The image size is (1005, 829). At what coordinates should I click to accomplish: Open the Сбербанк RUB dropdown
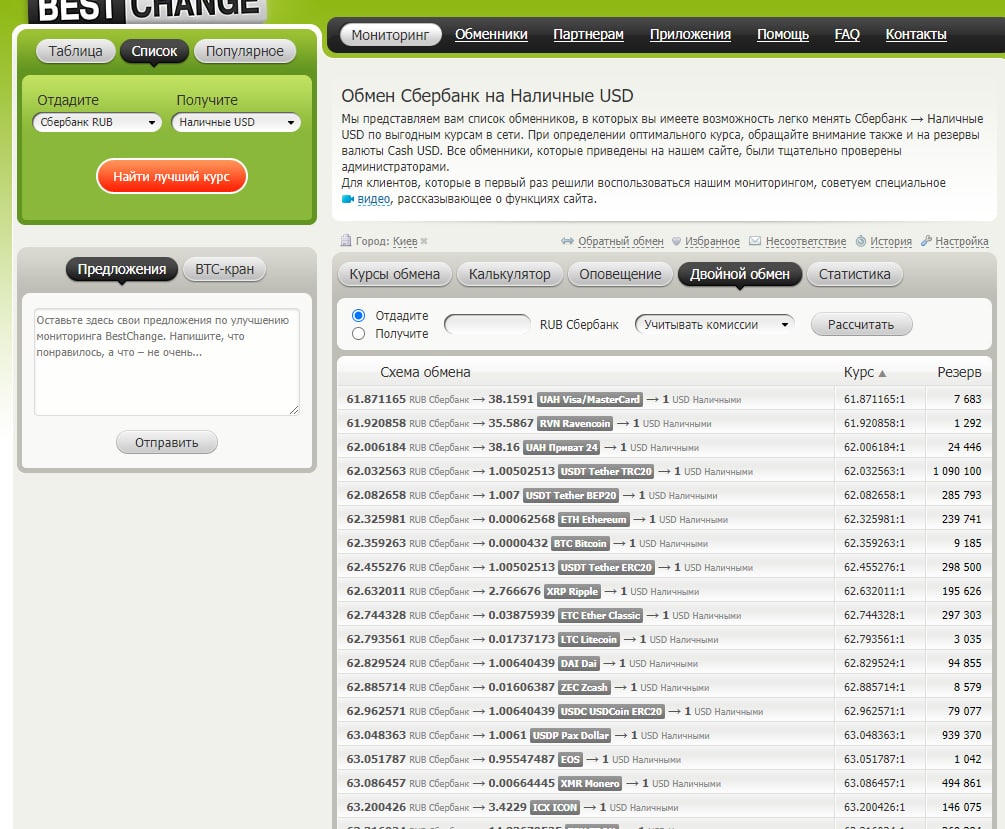click(97, 122)
